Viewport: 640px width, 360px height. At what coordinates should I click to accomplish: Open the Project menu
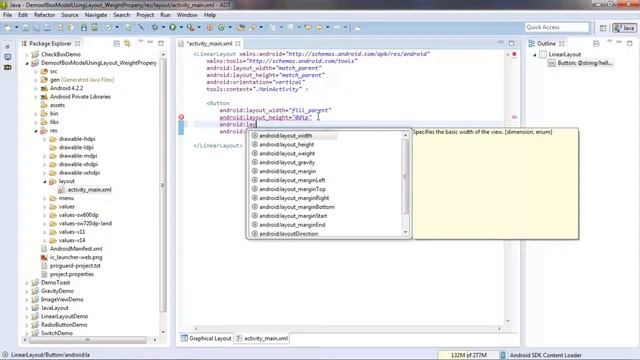[x=145, y=15]
